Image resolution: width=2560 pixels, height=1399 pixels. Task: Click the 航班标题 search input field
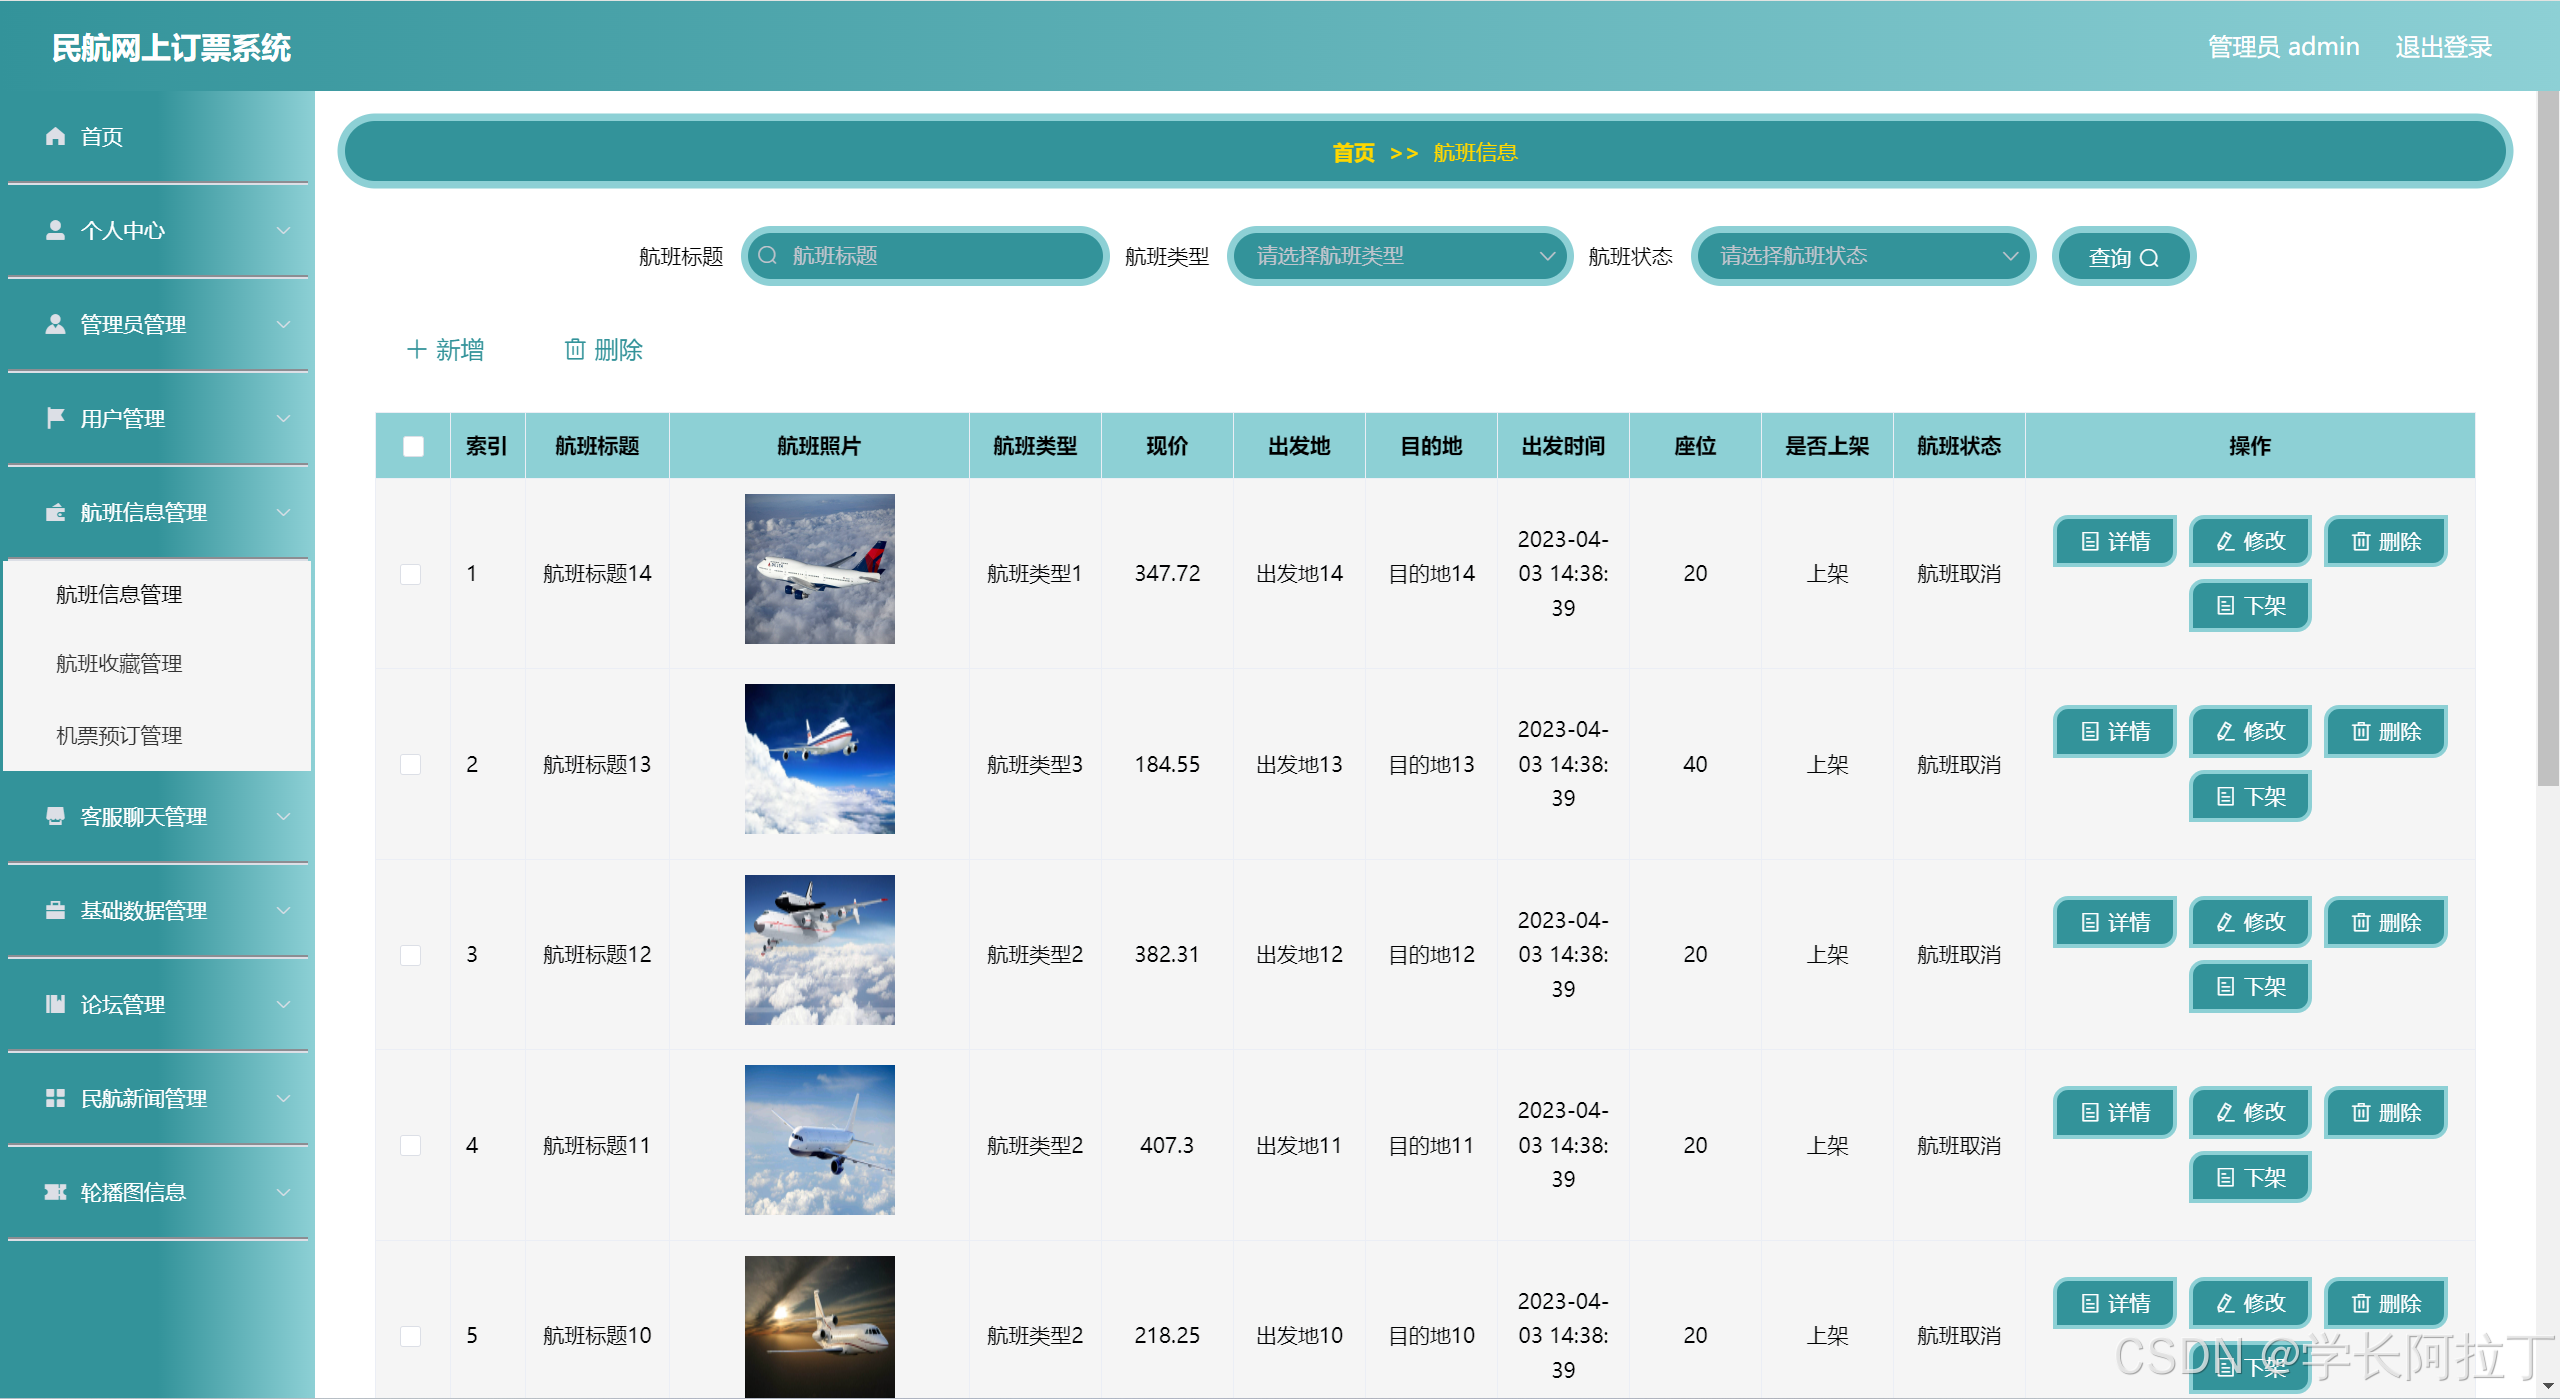925,256
